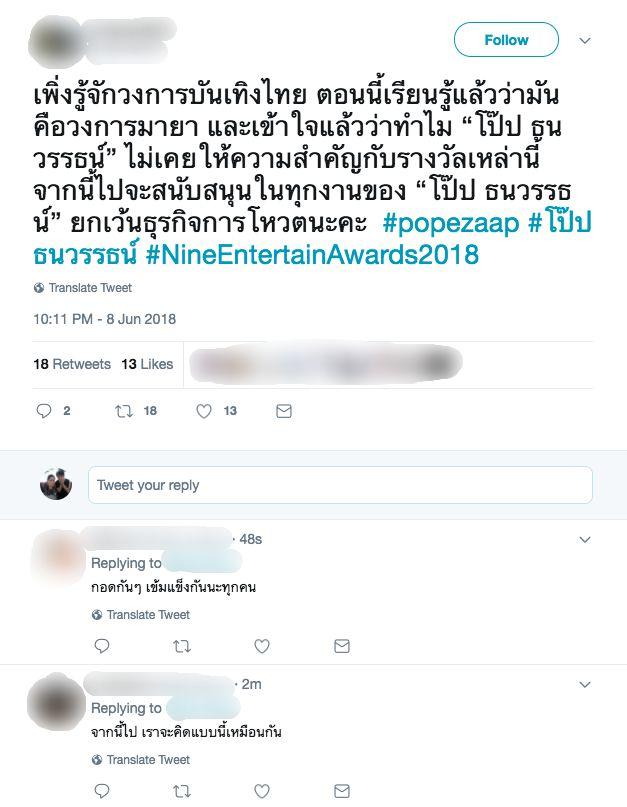
Task: Translate the main tweet
Action: pyautogui.click(x=90, y=288)
